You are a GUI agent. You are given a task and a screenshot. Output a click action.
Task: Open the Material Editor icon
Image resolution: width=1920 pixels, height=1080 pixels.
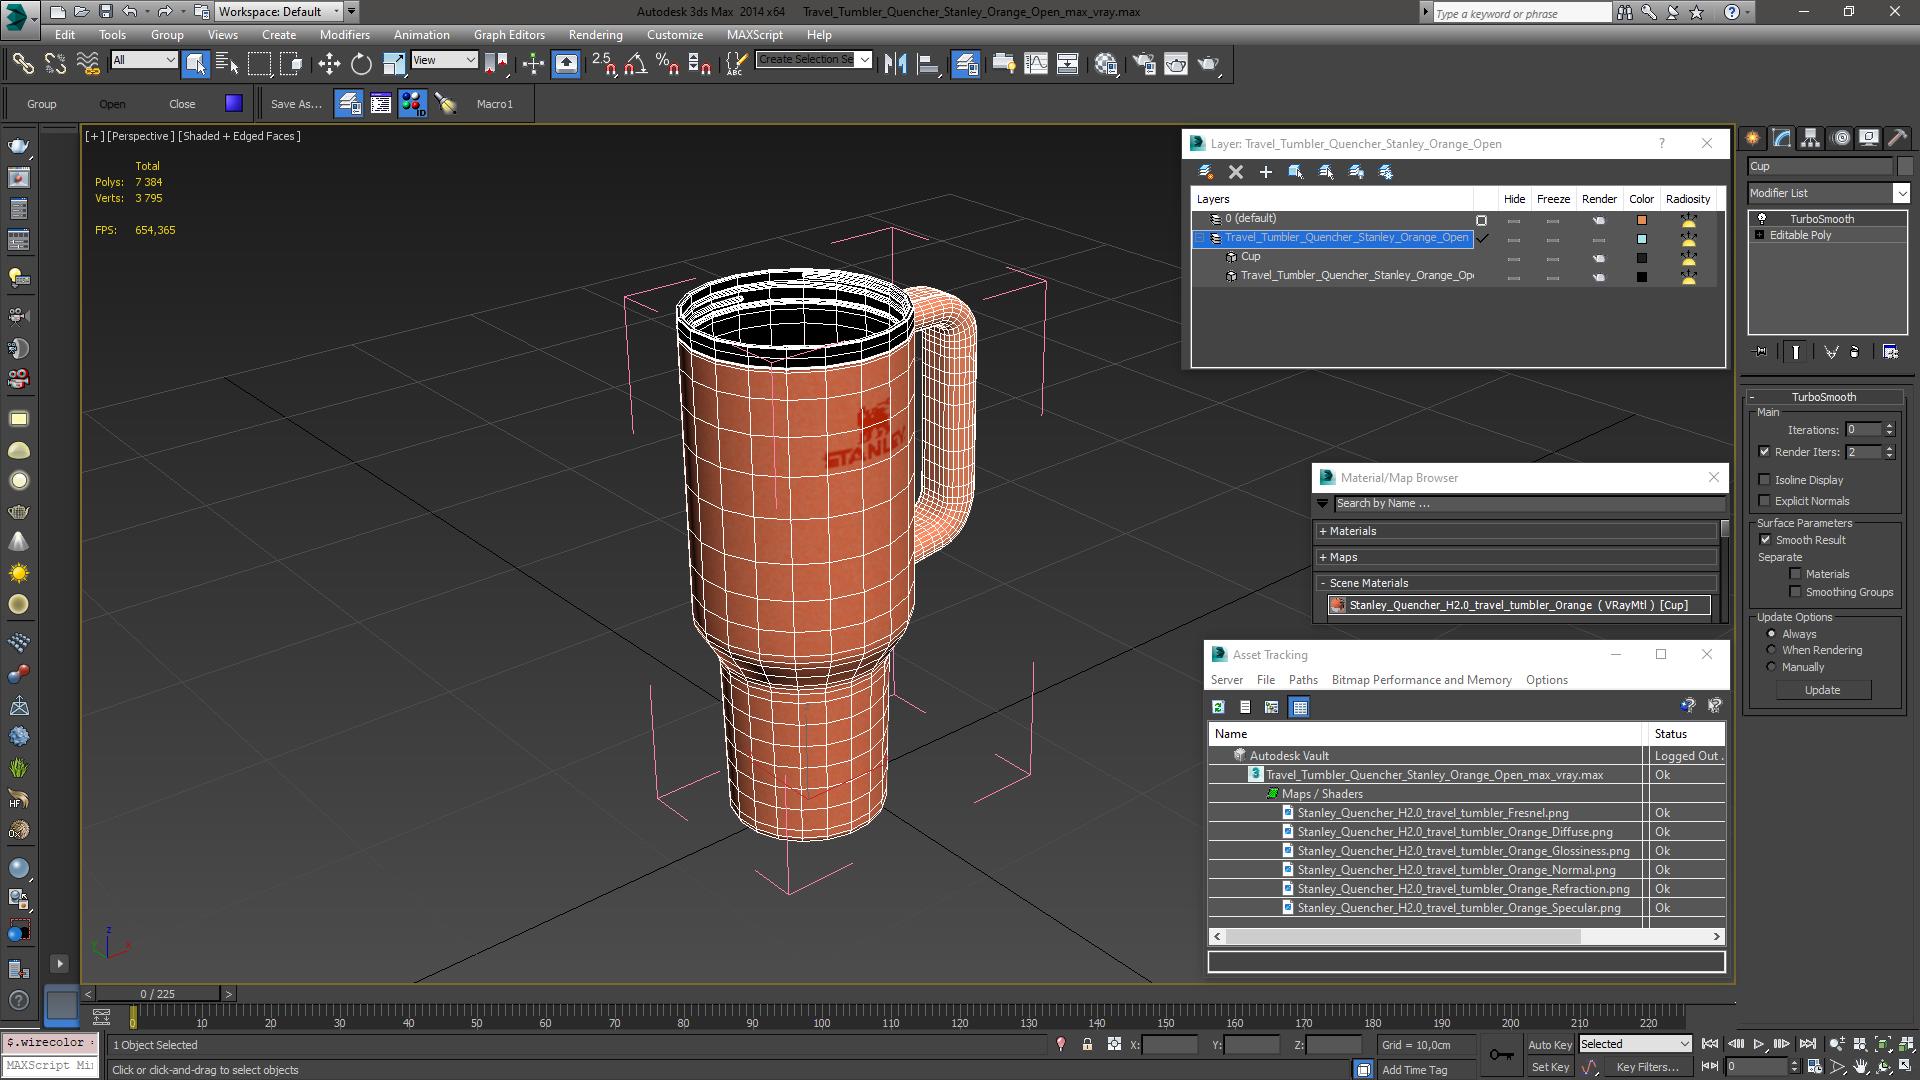(1106, 64)
